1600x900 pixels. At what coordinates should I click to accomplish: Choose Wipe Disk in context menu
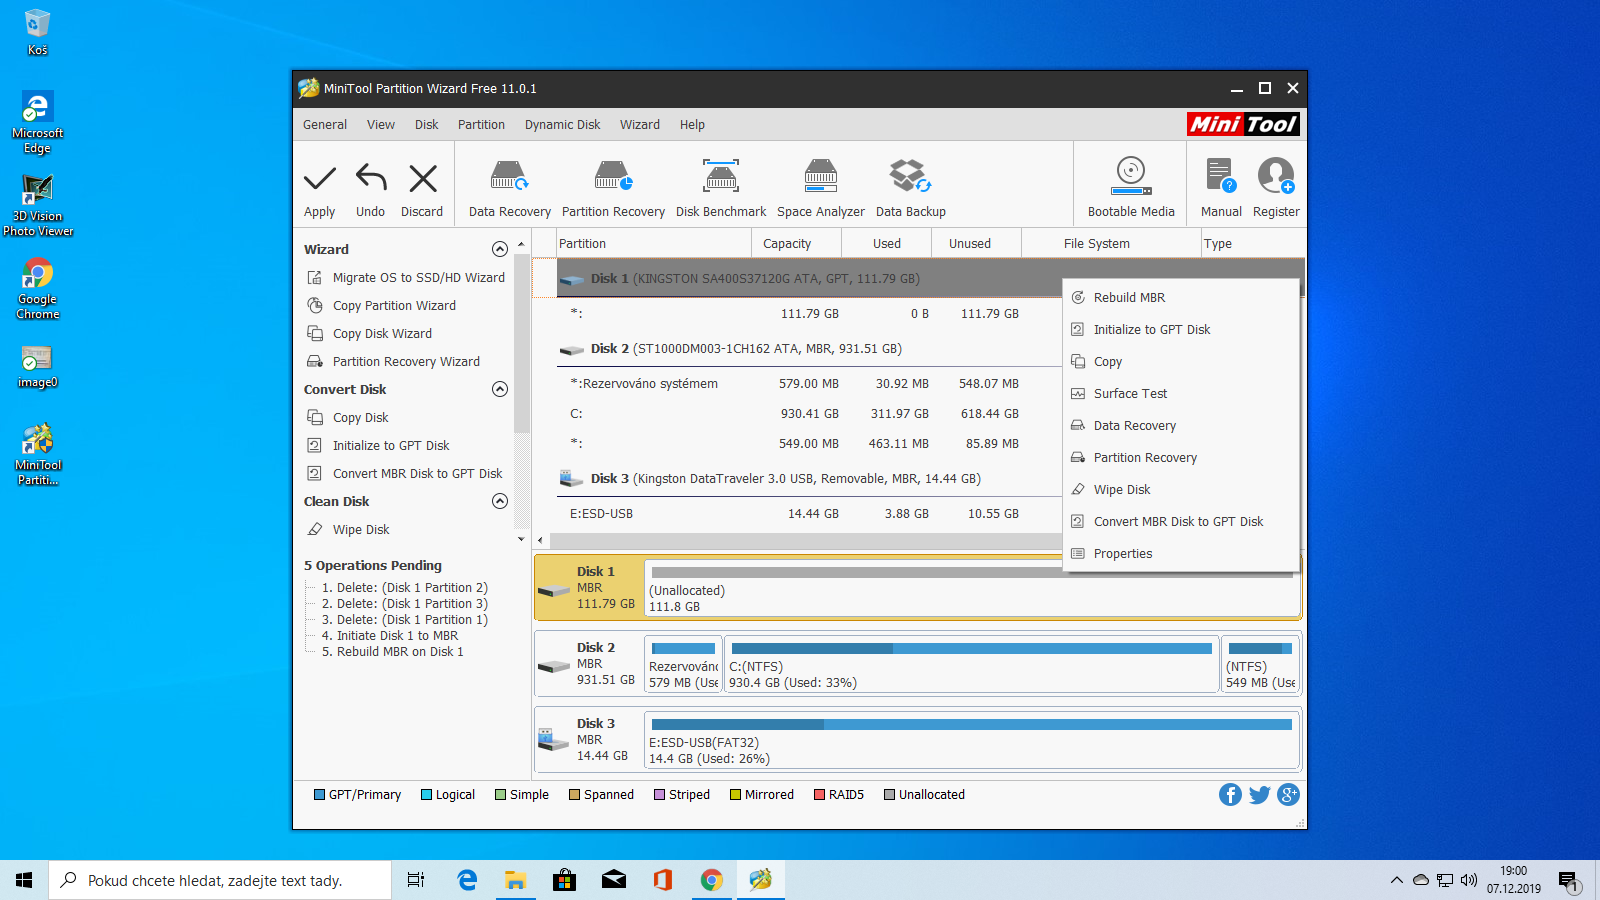1121,490
